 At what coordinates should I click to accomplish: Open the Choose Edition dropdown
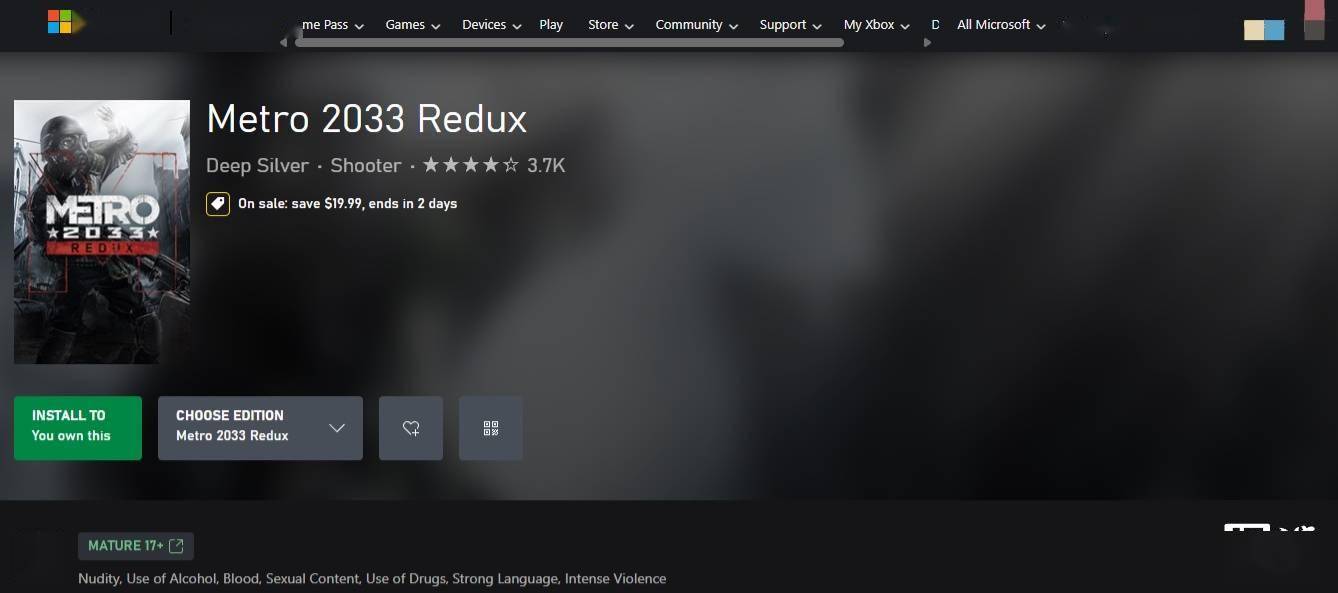pyautogui.click(x=260, y=428)
